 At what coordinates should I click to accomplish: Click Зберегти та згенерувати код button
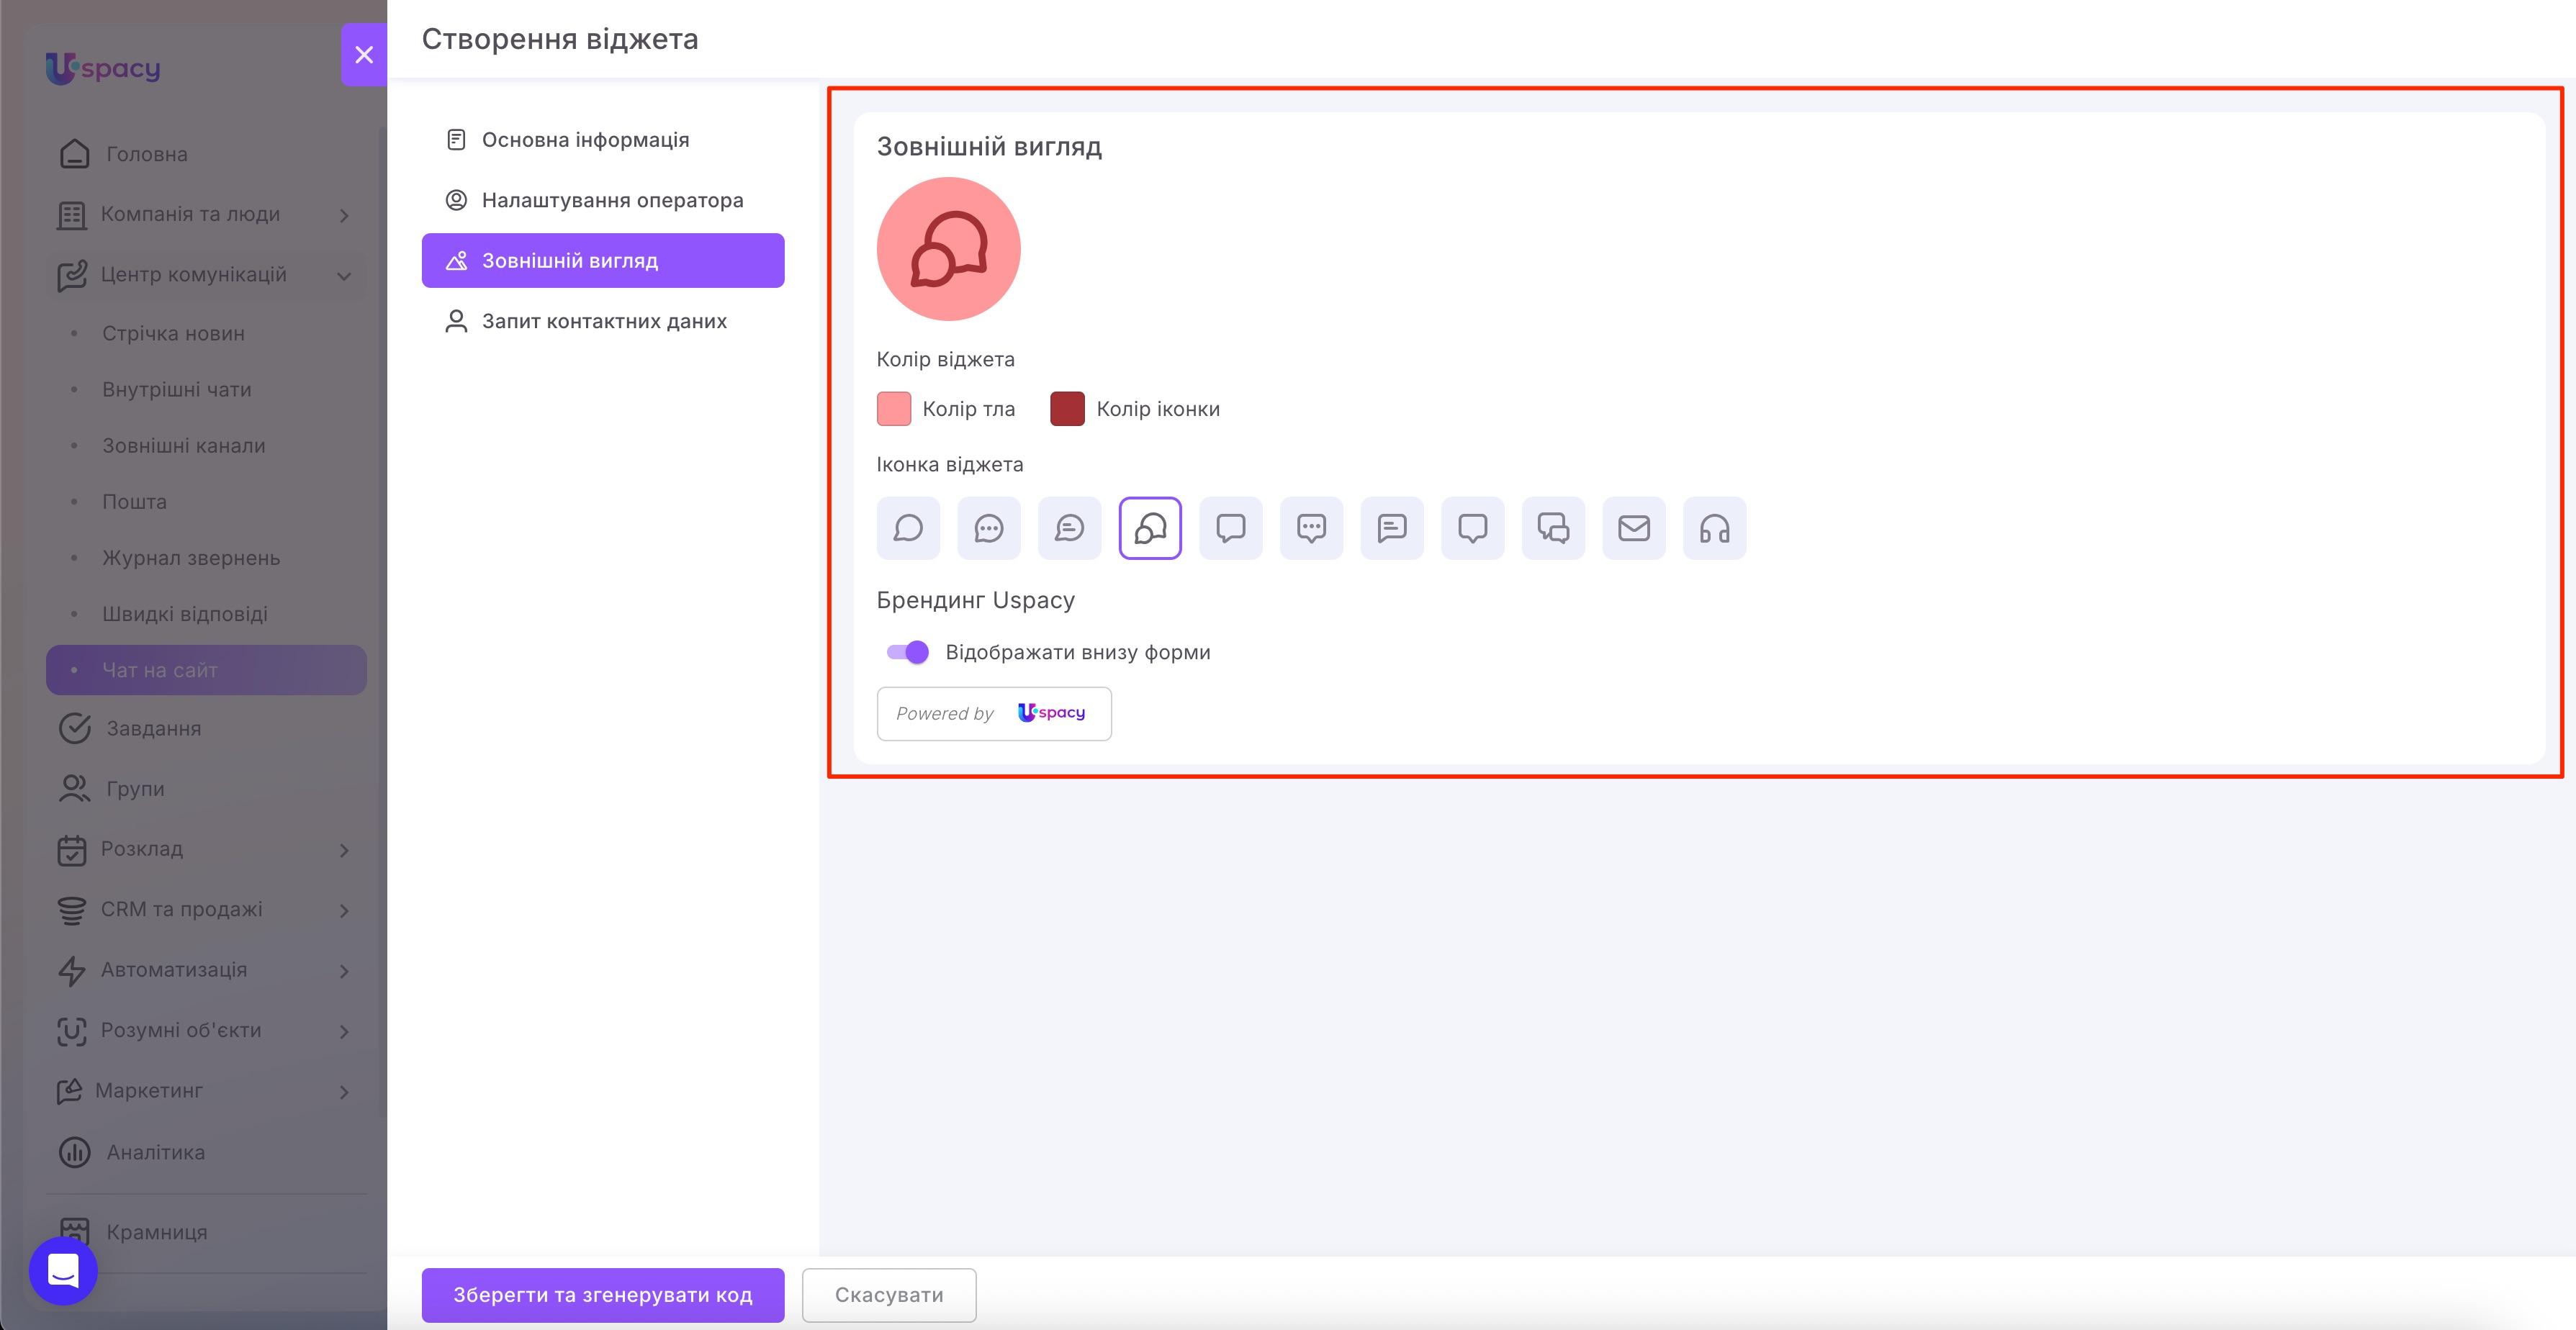coord(603,1295)
